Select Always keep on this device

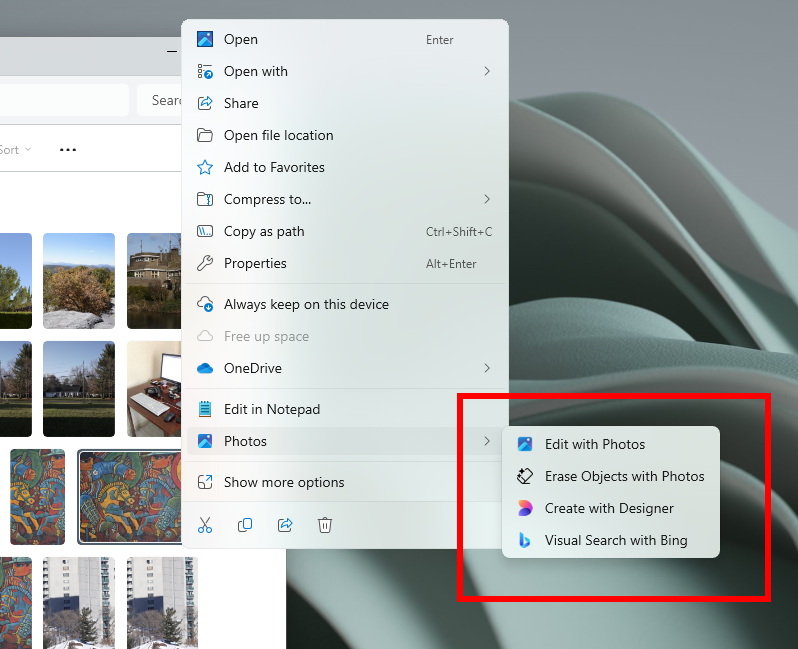point(306,304)
